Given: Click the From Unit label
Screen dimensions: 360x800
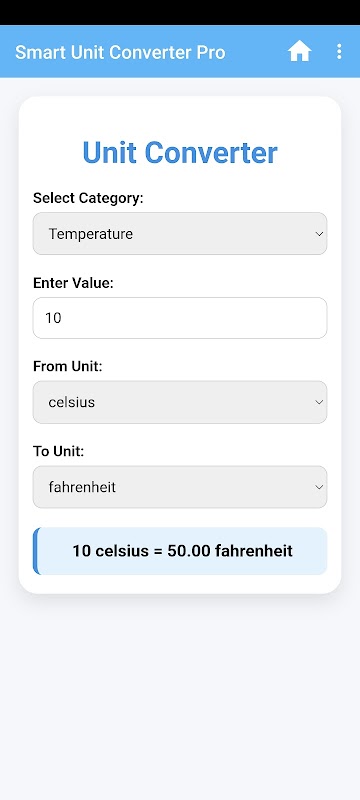Looking at the screenshot, I should 68,366.
